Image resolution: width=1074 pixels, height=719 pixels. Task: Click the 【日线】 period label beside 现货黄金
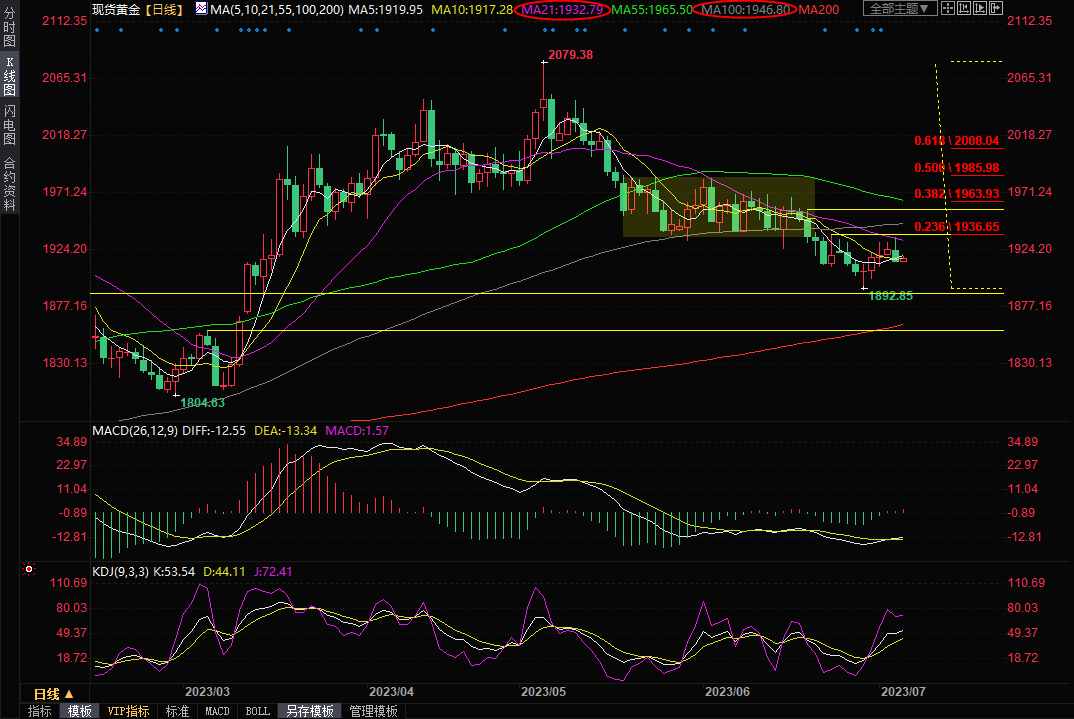tap(163, 9)
